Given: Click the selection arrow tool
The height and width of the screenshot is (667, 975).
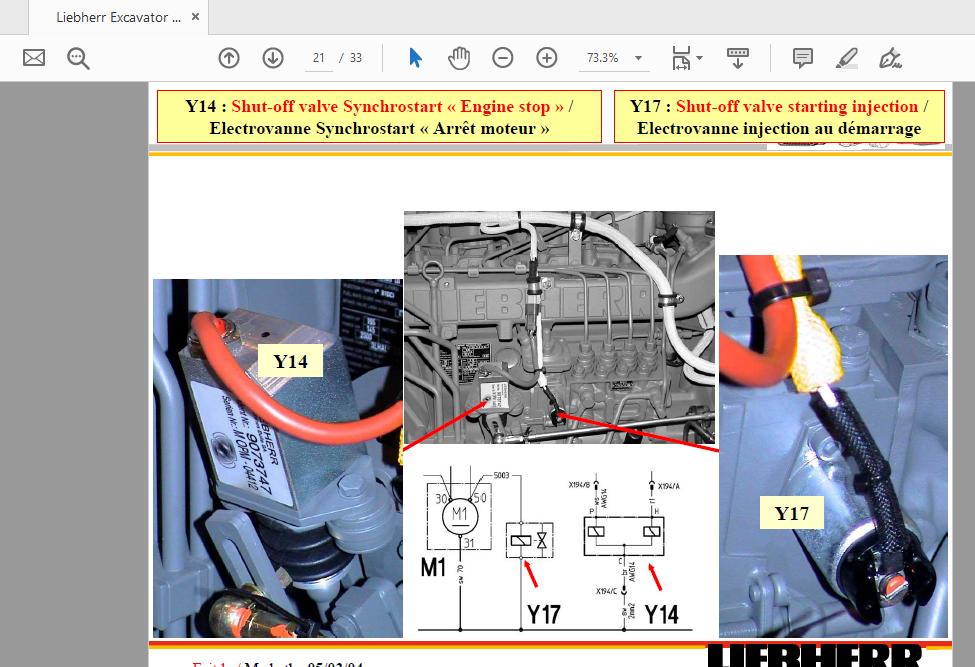Looking at the screenshot, I should coord(414,58).
